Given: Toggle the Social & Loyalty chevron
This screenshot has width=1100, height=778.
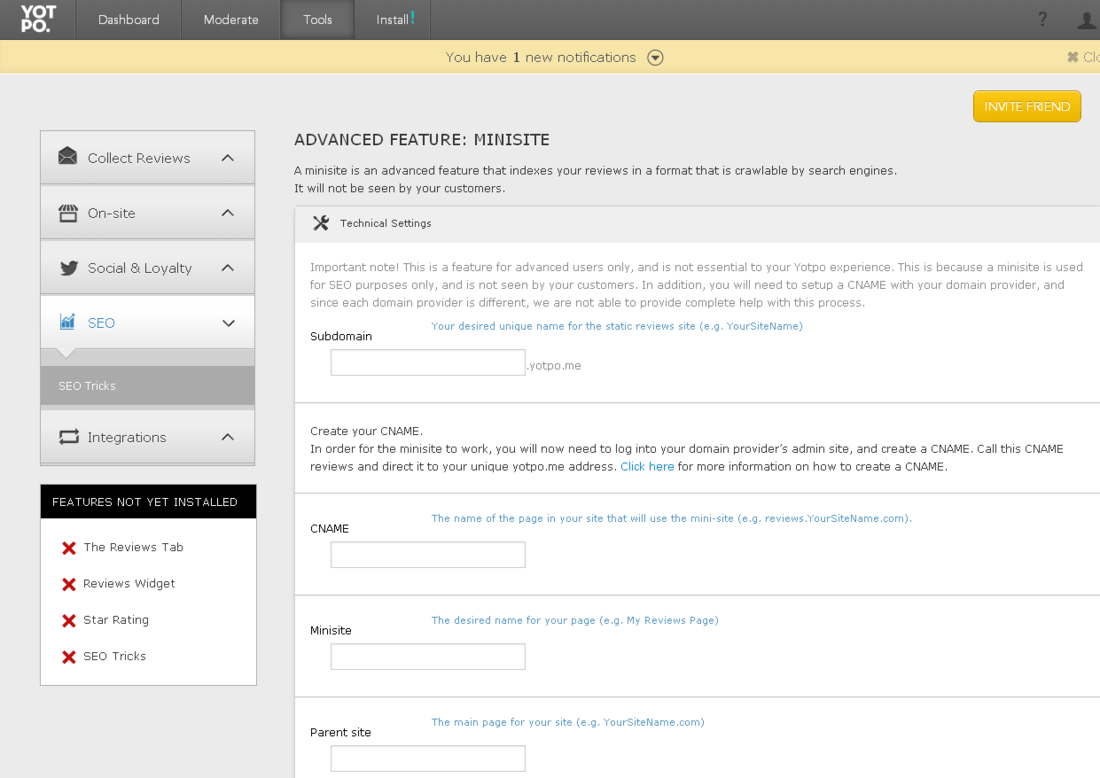Looking at the screenshot, I should [x=227, y=267].
